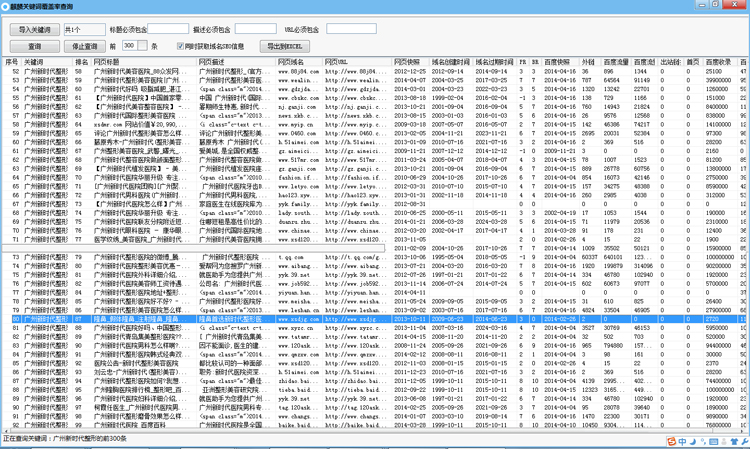Click domain cell www.xyrc.cn

click(296, 328)
